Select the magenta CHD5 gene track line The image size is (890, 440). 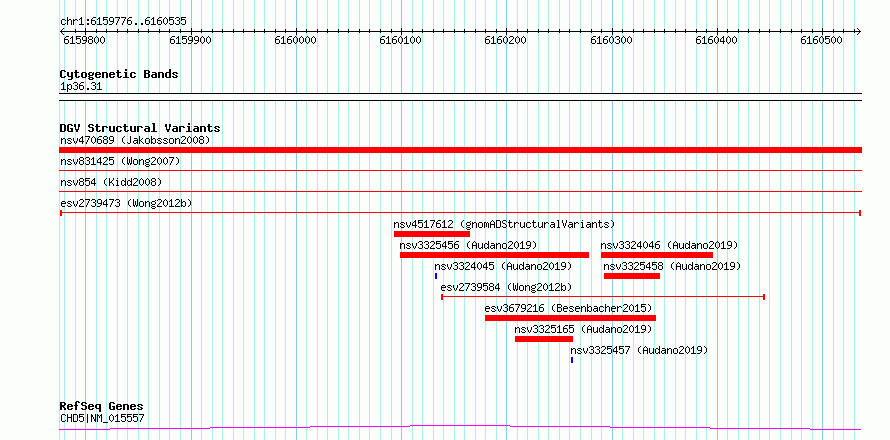tap(460, 427)
